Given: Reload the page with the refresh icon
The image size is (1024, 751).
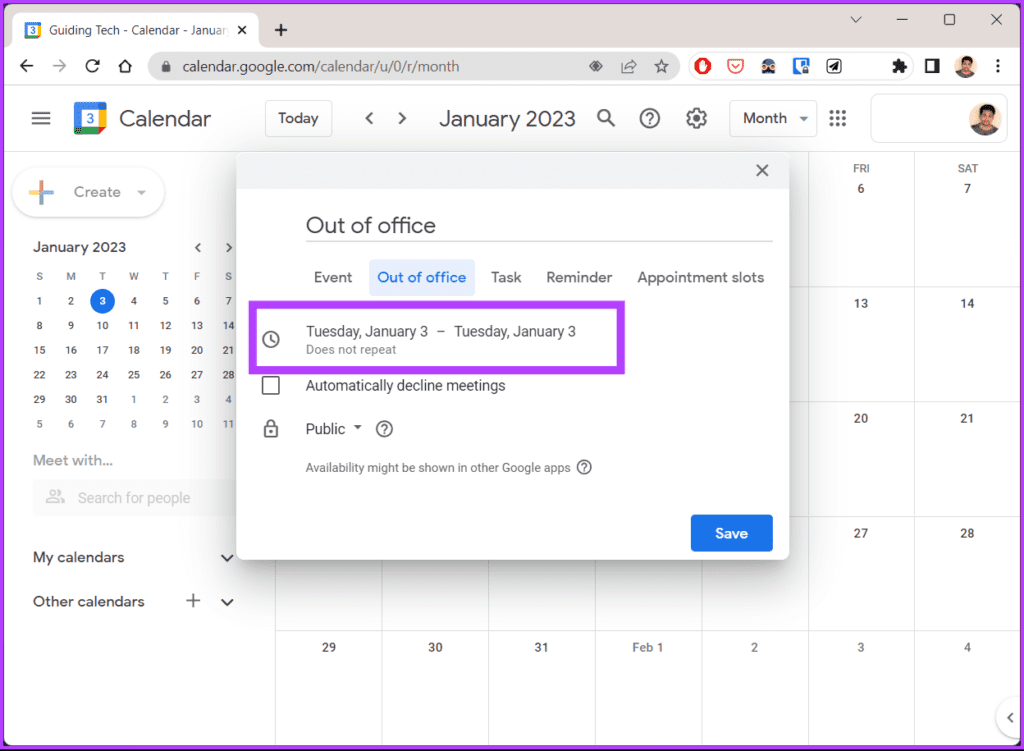Looking at the screenshot, I should (93, 66).
